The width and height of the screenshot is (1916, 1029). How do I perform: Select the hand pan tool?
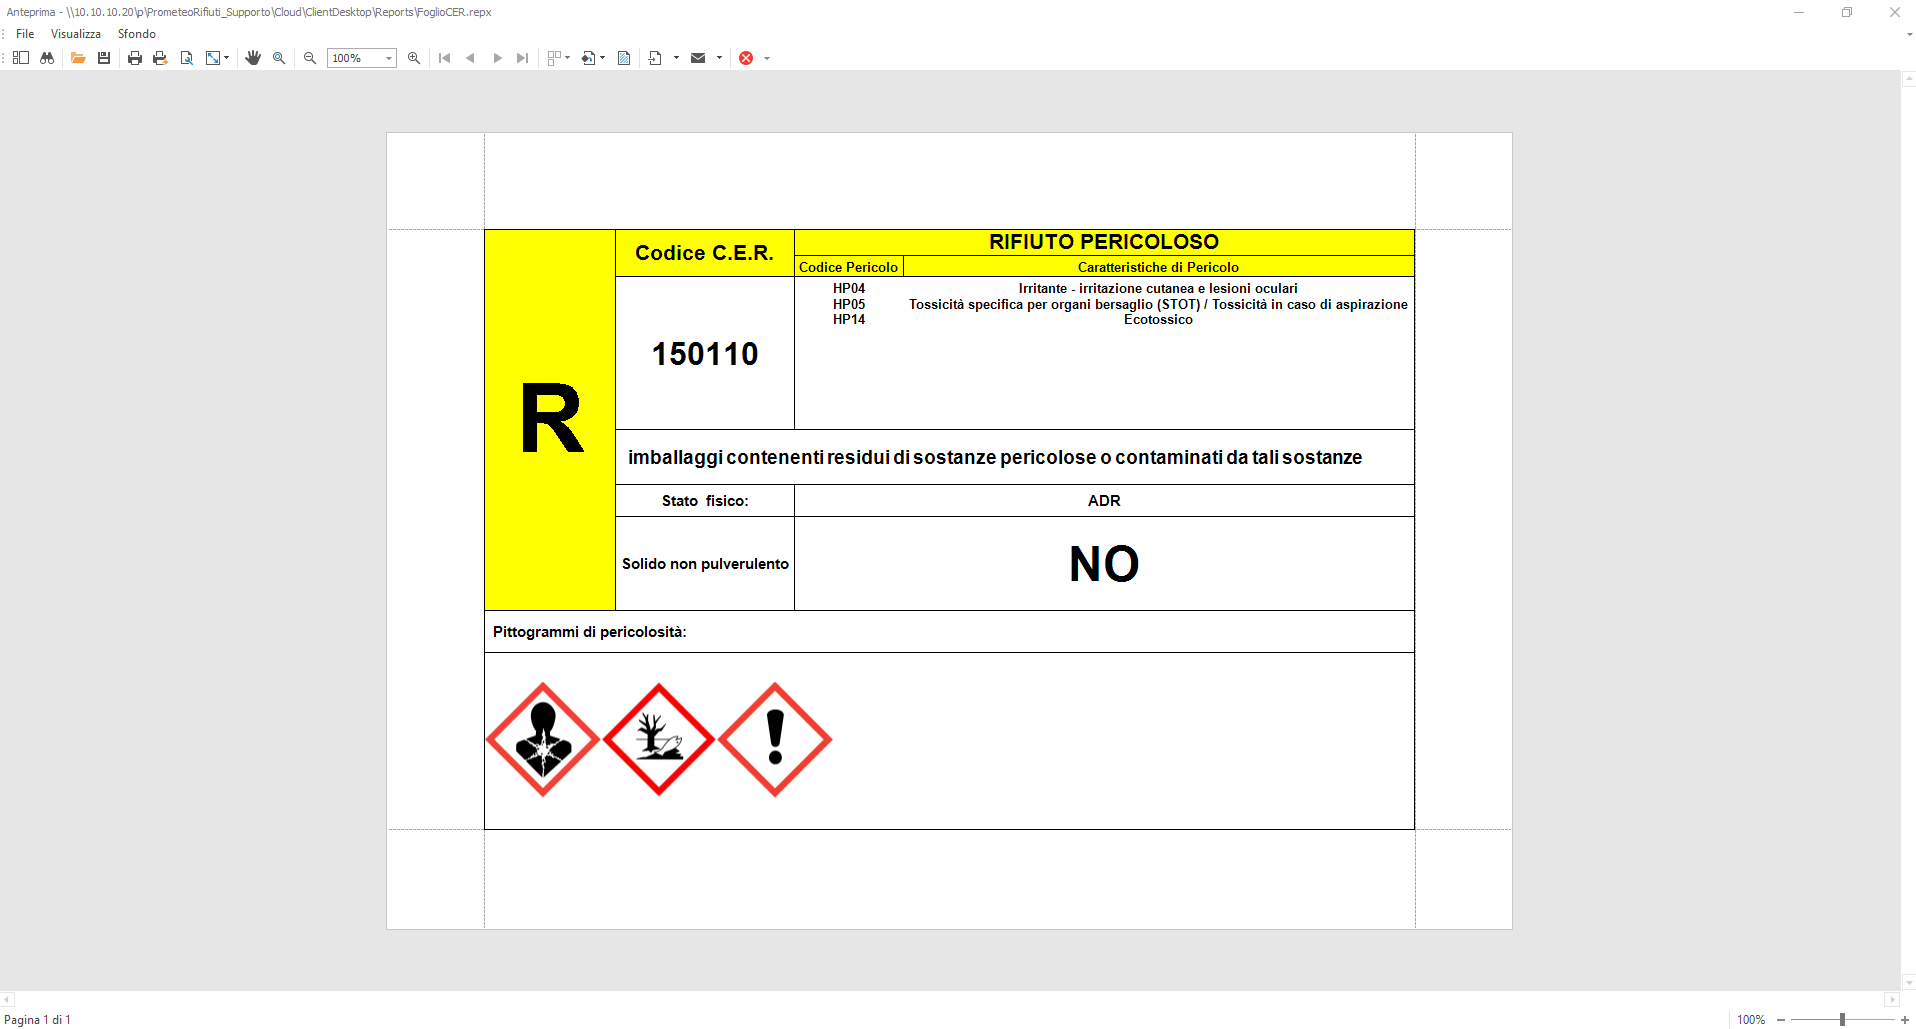point(253,58)
